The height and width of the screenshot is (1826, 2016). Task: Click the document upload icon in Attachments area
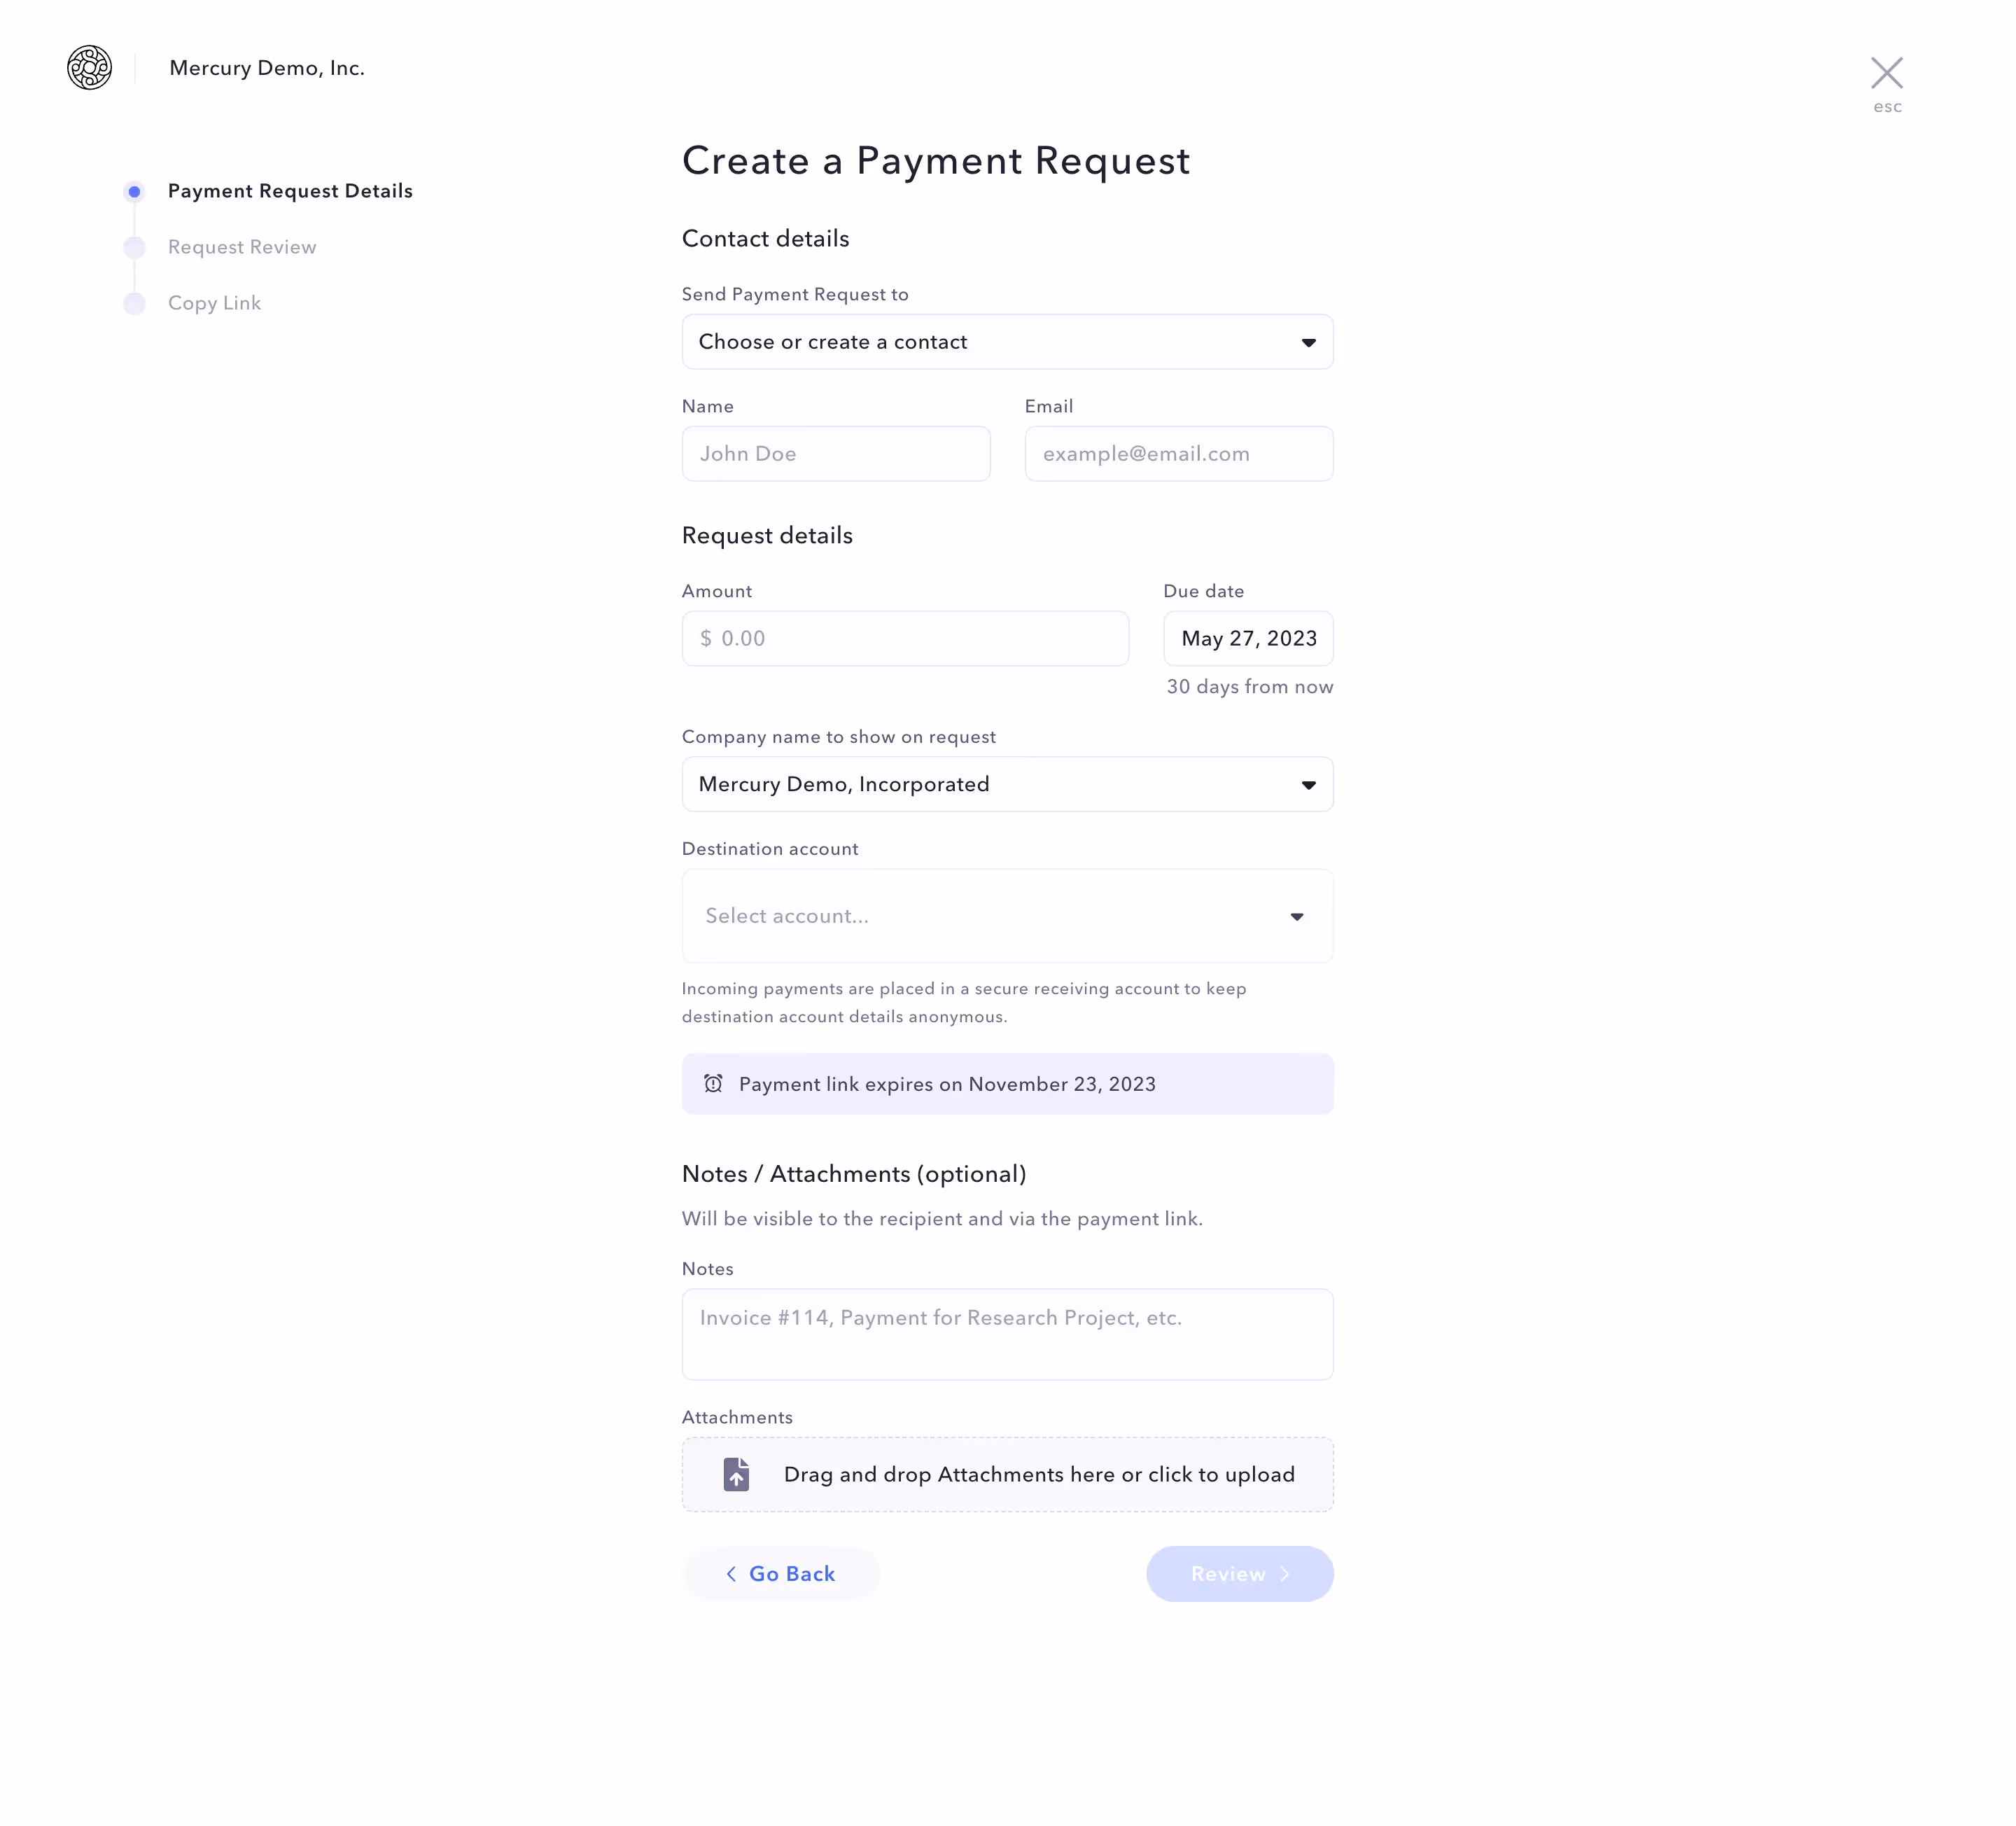(x=737, y=1474)
